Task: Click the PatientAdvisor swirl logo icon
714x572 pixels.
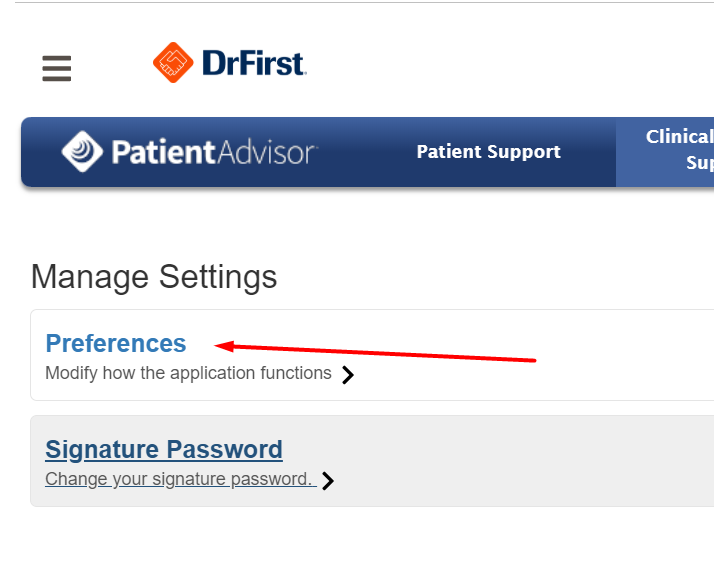Action: (82, 152)
